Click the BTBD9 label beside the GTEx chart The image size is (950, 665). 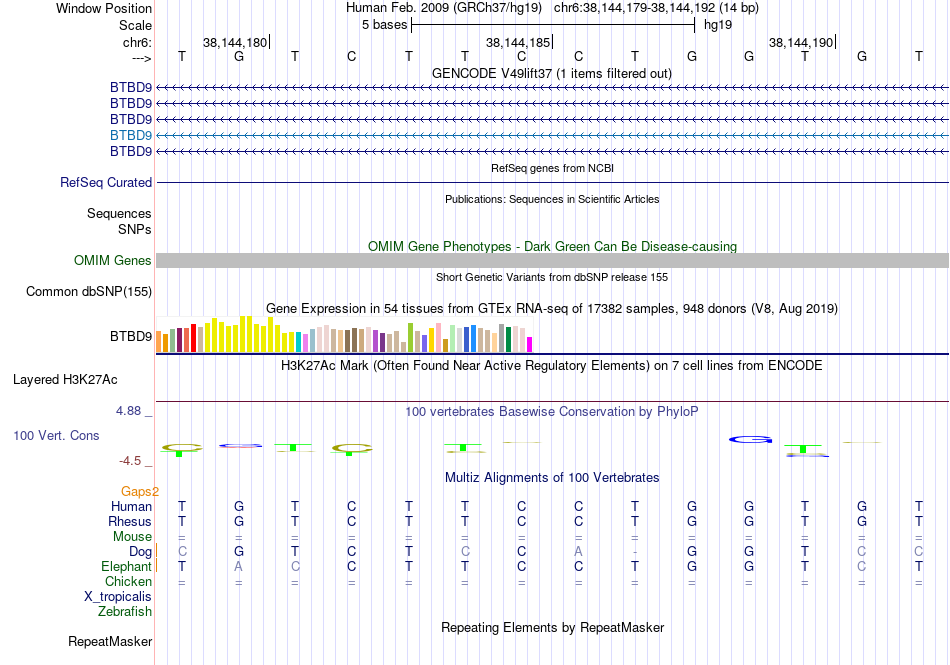click(131, 336)
